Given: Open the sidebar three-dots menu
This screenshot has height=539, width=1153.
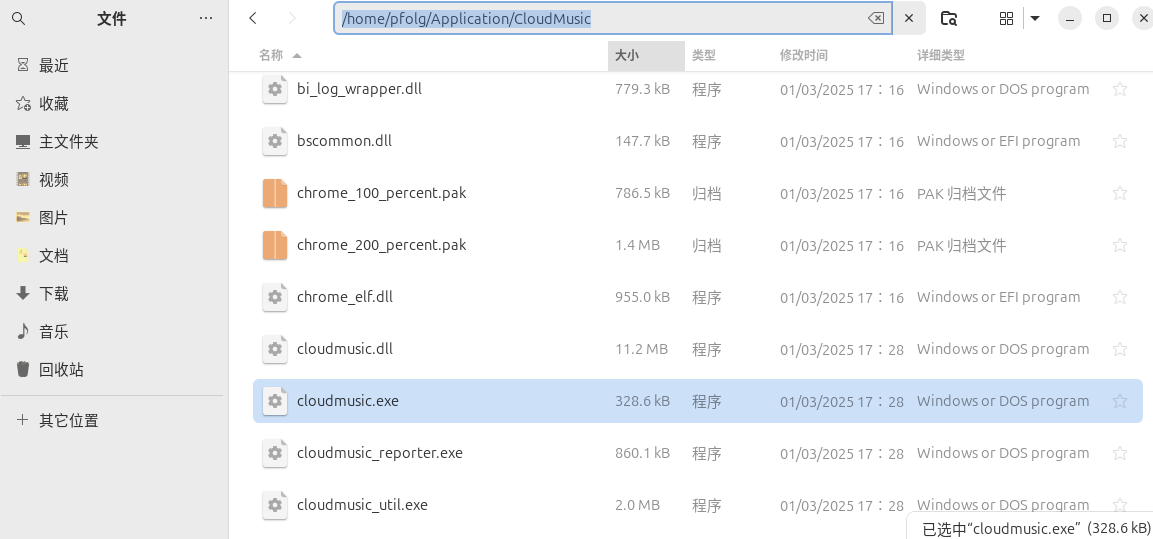Looking at the screenshot, I should point(206,18).
